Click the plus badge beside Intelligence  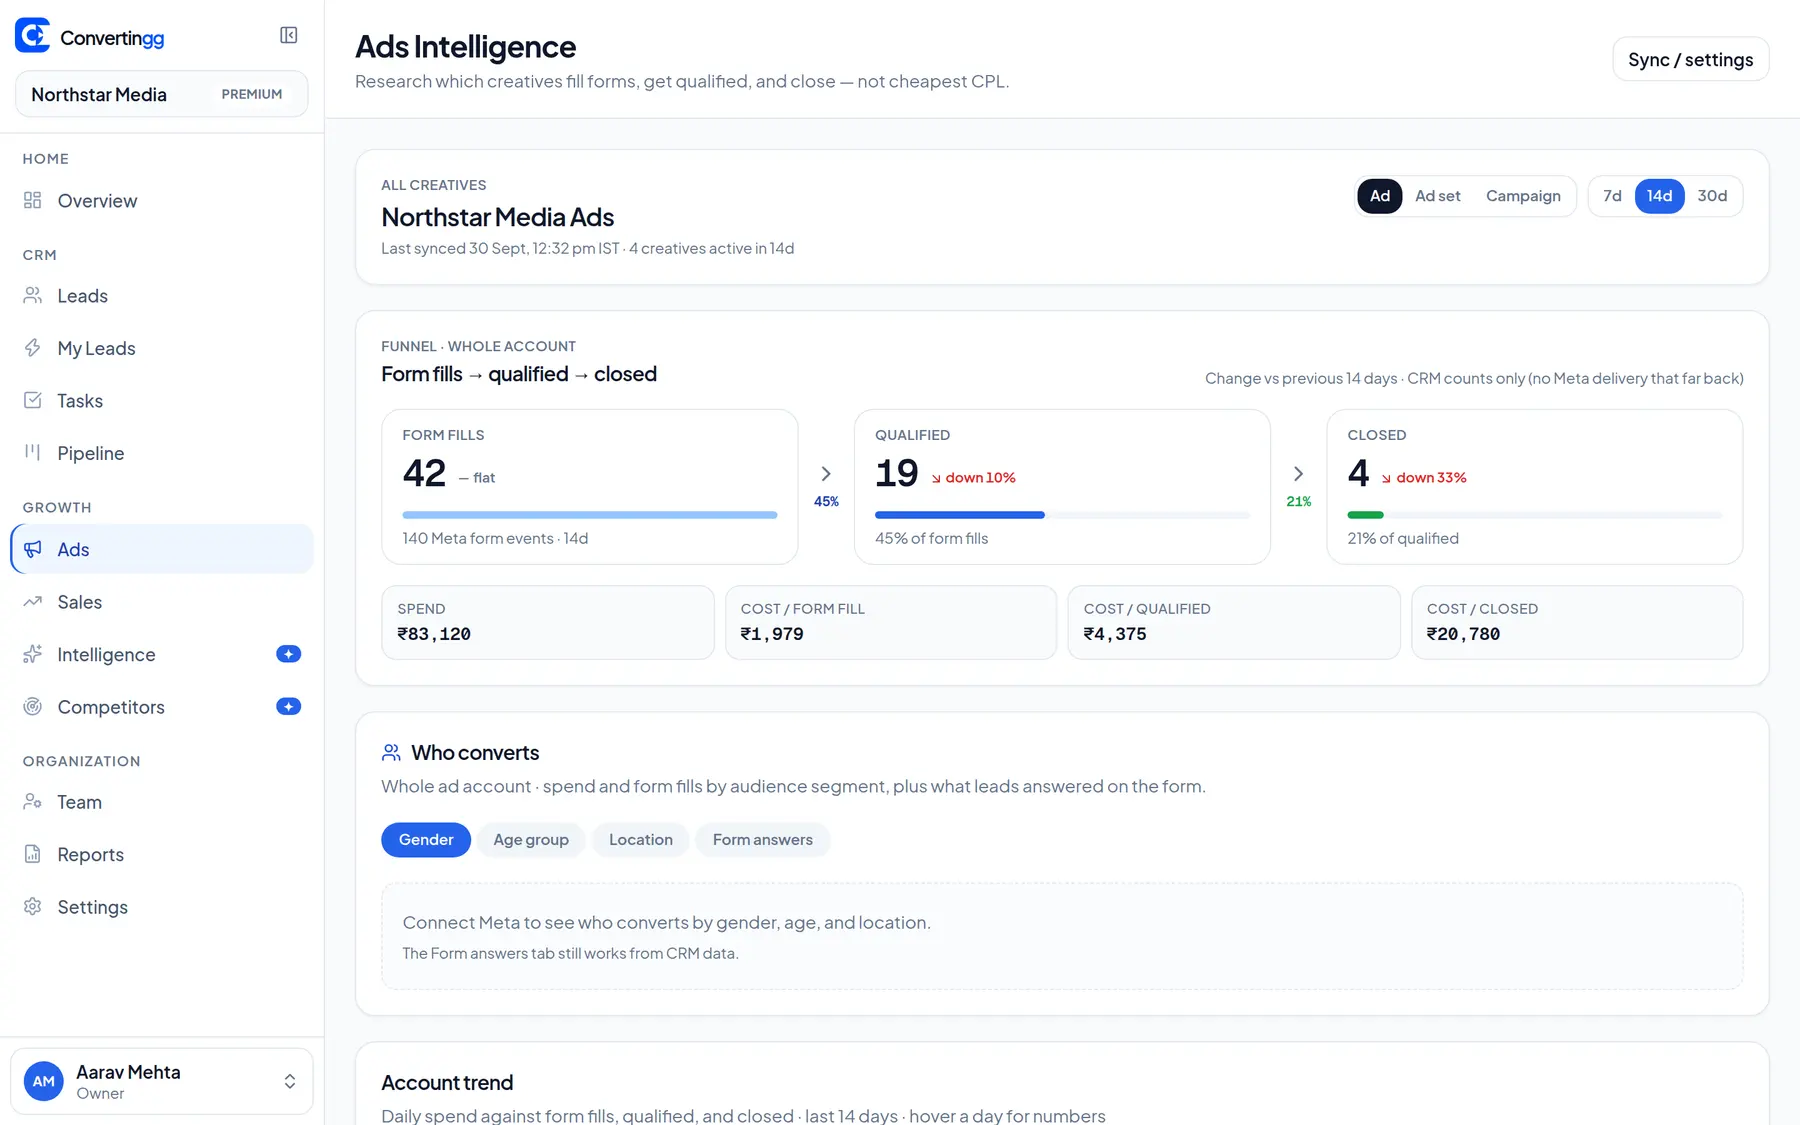click(289, 654)
